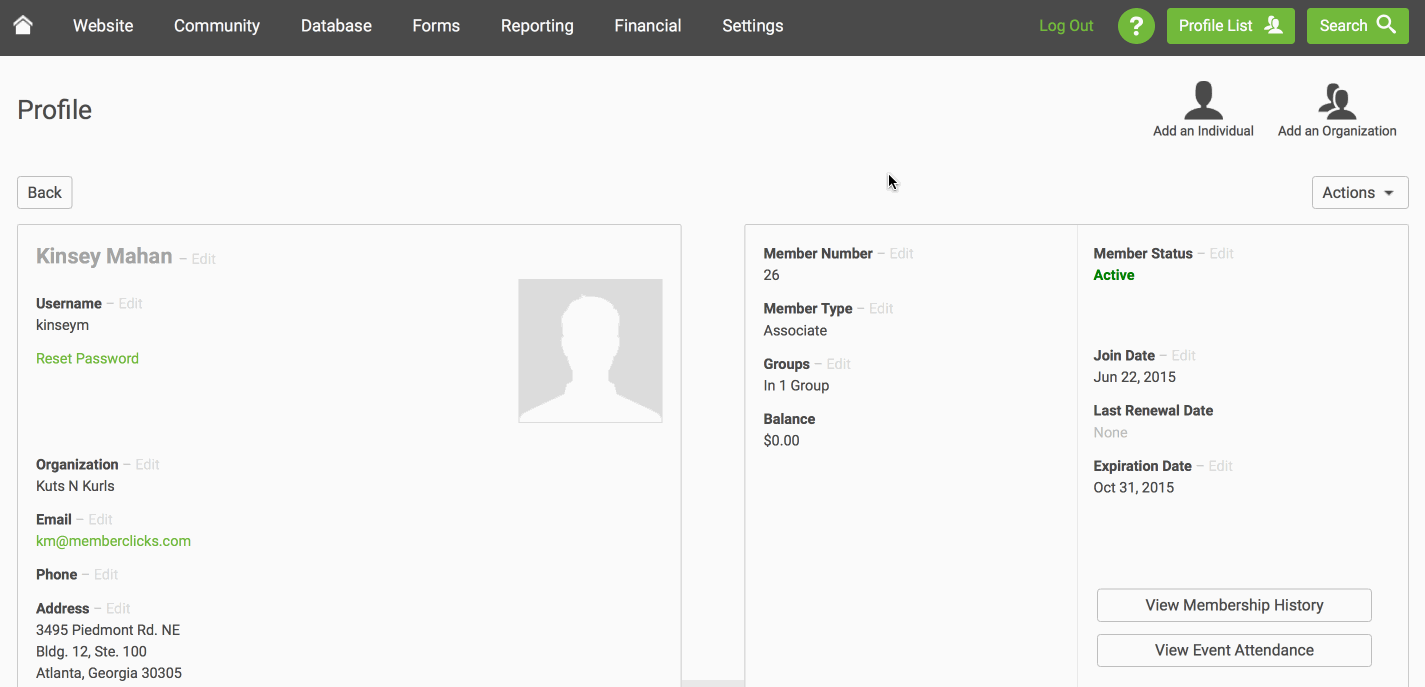This screenshot has width=1425, height=687.
Task: Open the Database menu
Action: click(336, 26)
